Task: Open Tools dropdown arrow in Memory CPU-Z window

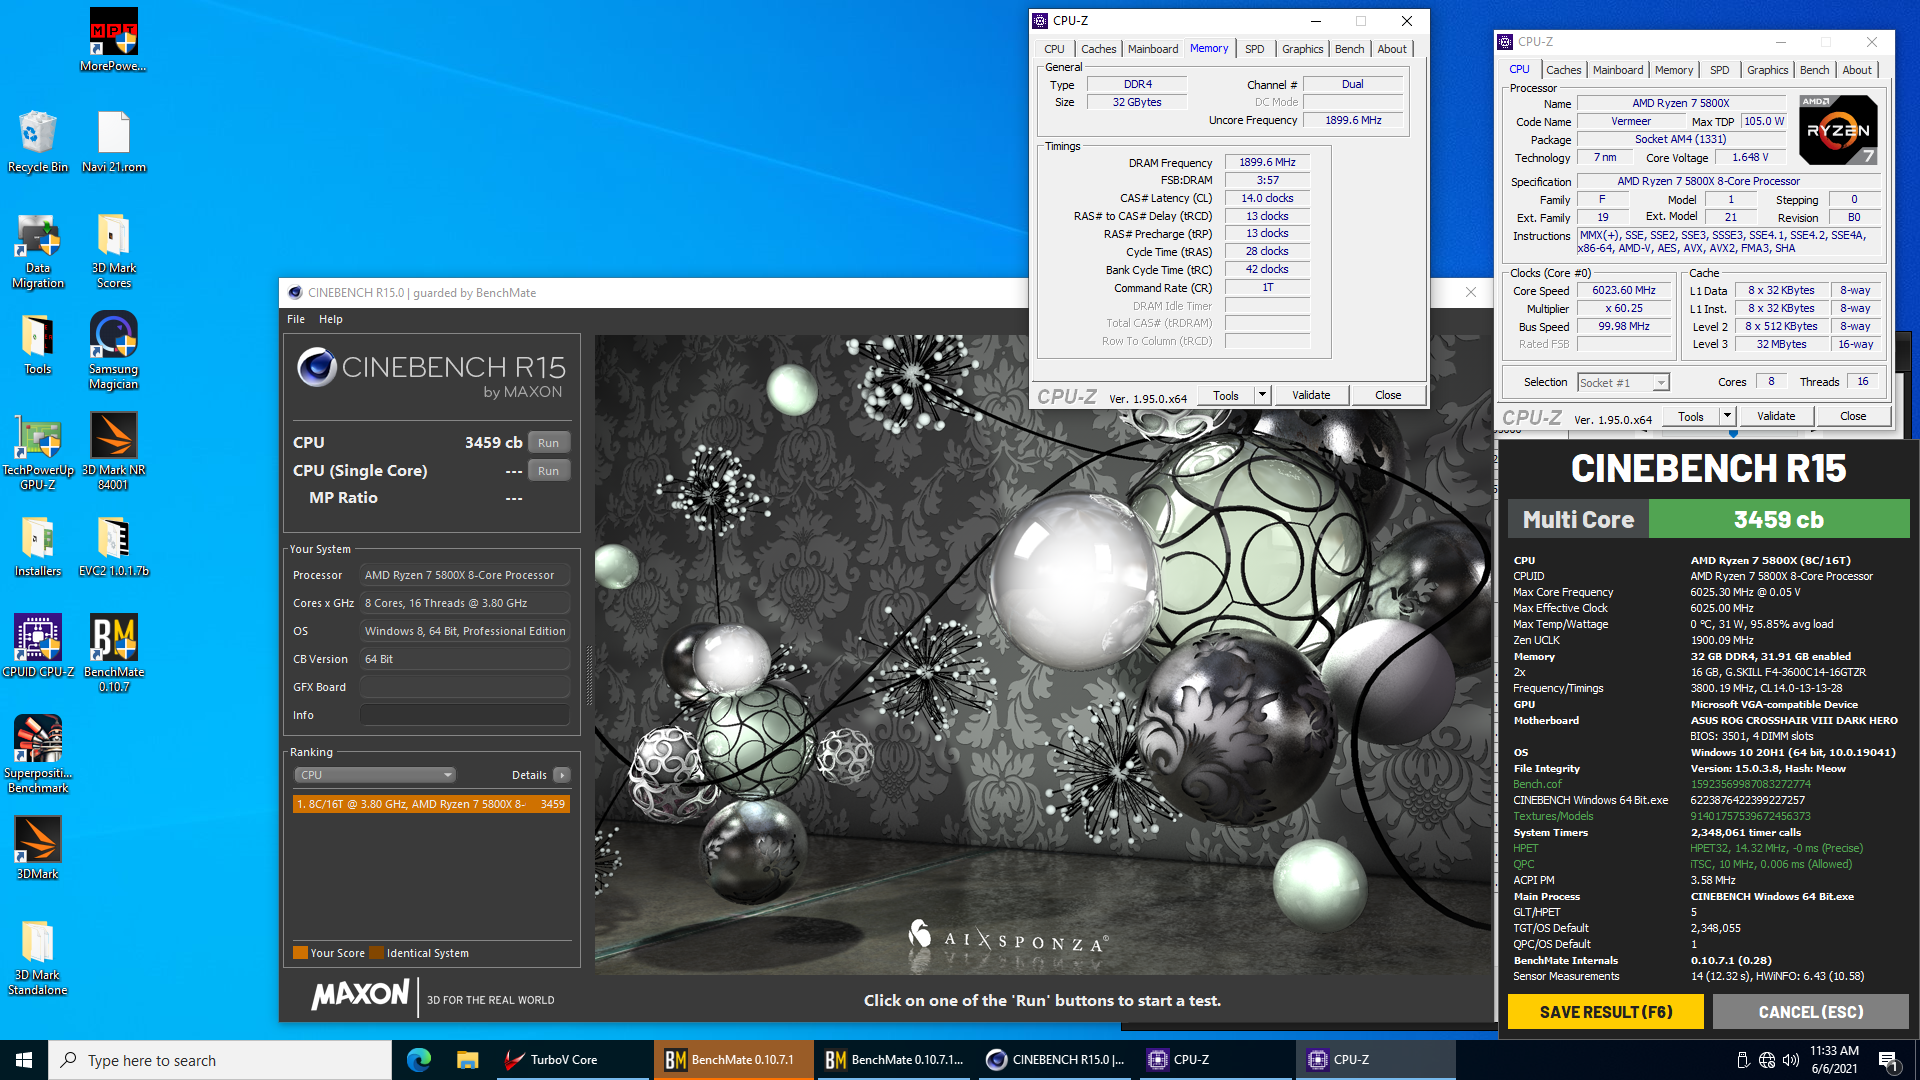Action: [x=1262, y=395]
